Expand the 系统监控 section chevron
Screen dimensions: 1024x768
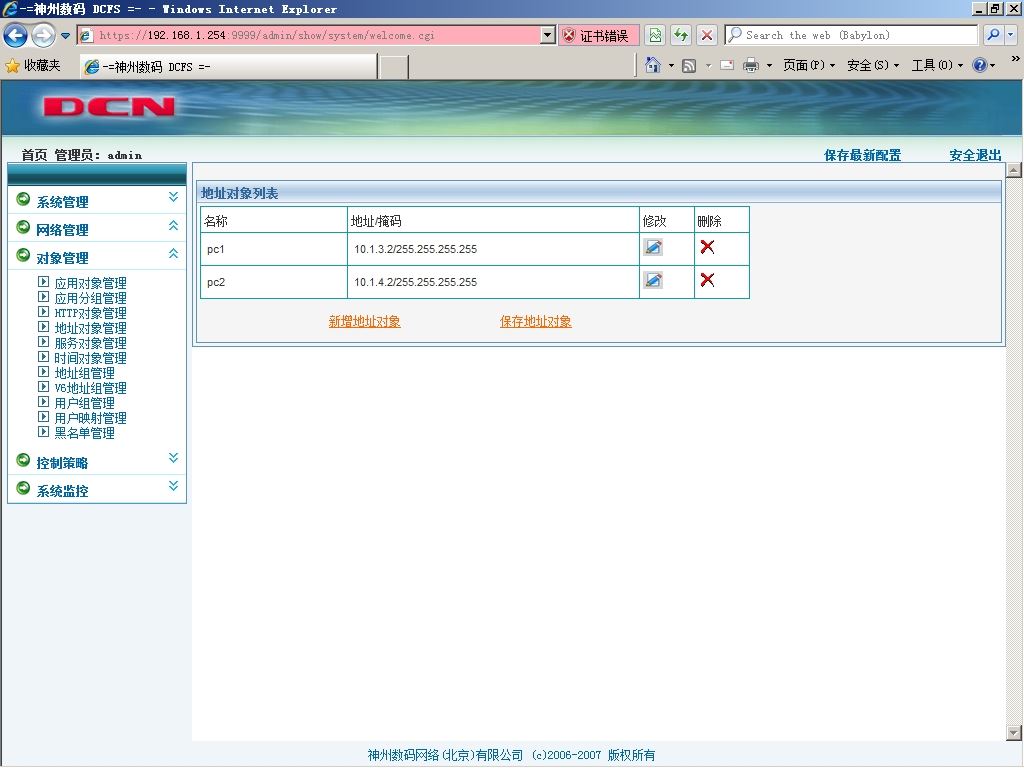[x=173, y=486]
